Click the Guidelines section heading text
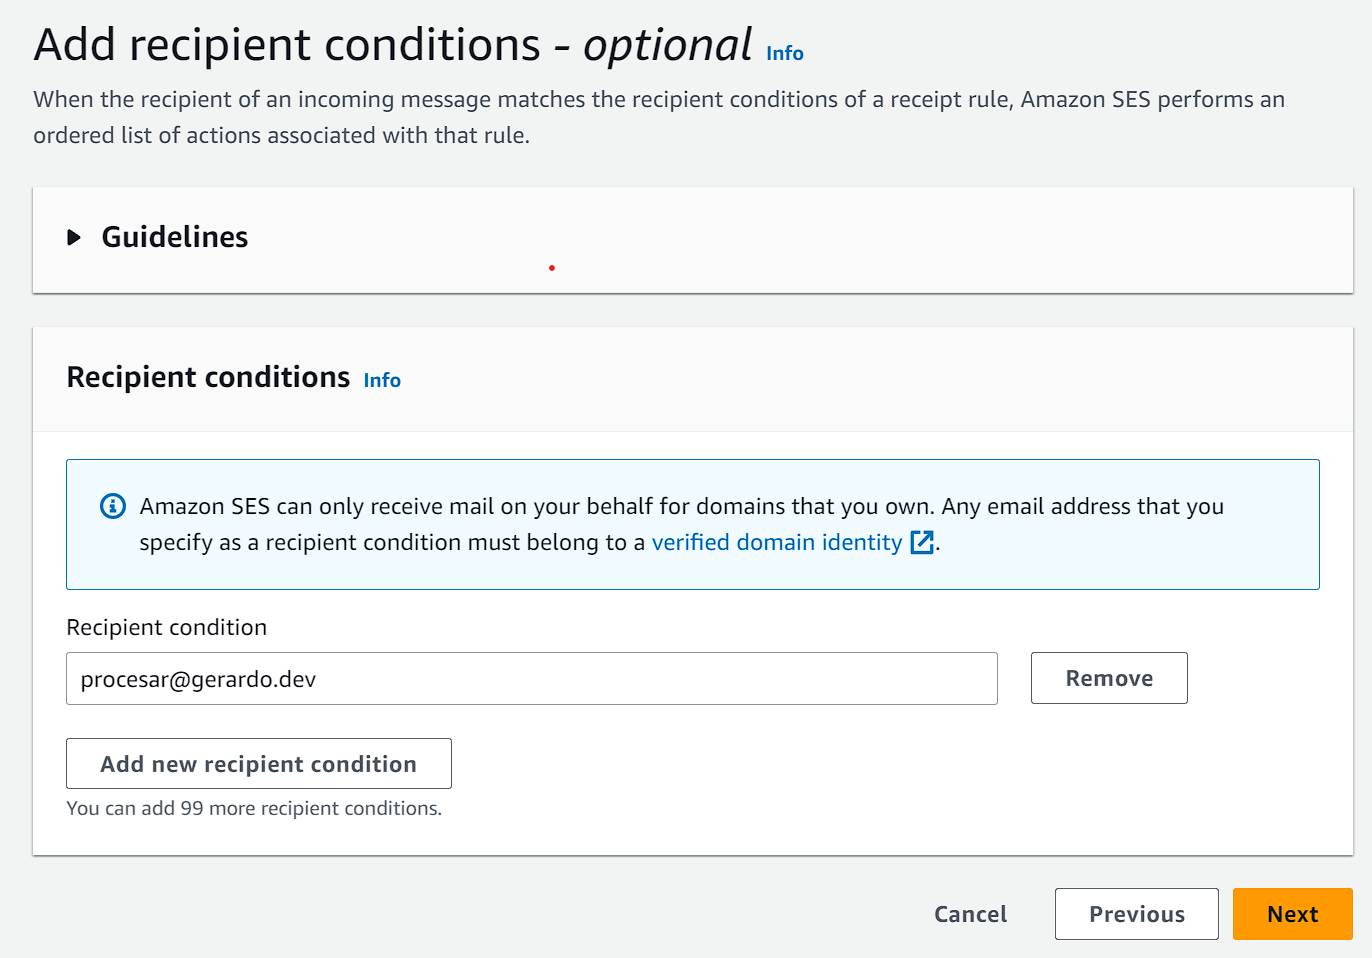This screenshot has width=1372, height=958. coord(175,237)
